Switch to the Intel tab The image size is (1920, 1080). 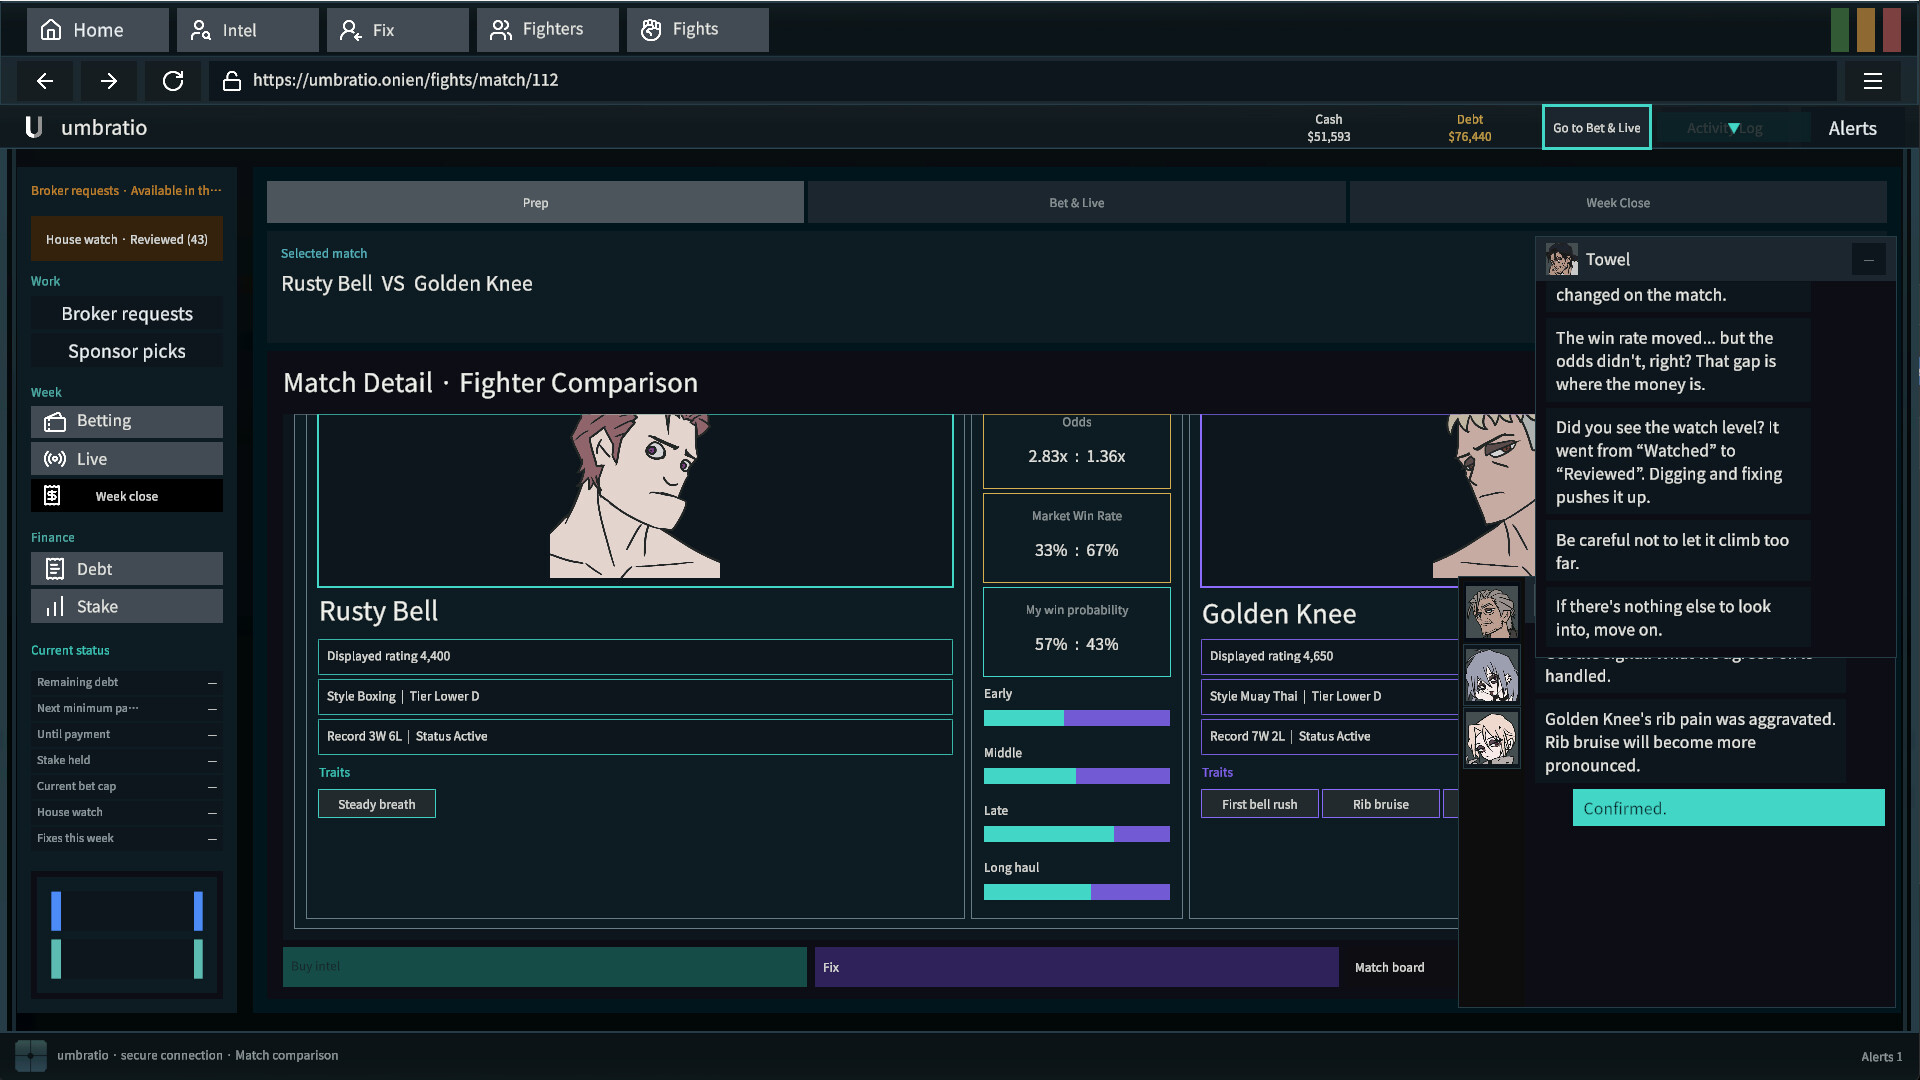247,30
